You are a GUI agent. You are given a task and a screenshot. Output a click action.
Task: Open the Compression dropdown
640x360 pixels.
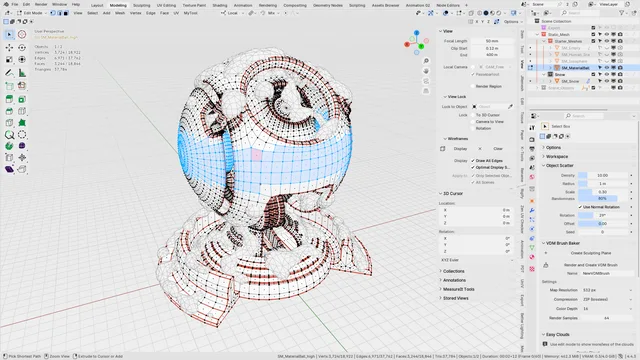coord(606,299)
